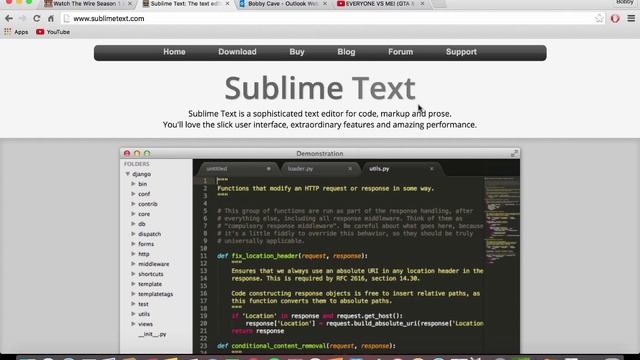This screenshot has width=640, height=360.
Task: Select templatetags folder in sidebar
Action: [x=156, y=294]
